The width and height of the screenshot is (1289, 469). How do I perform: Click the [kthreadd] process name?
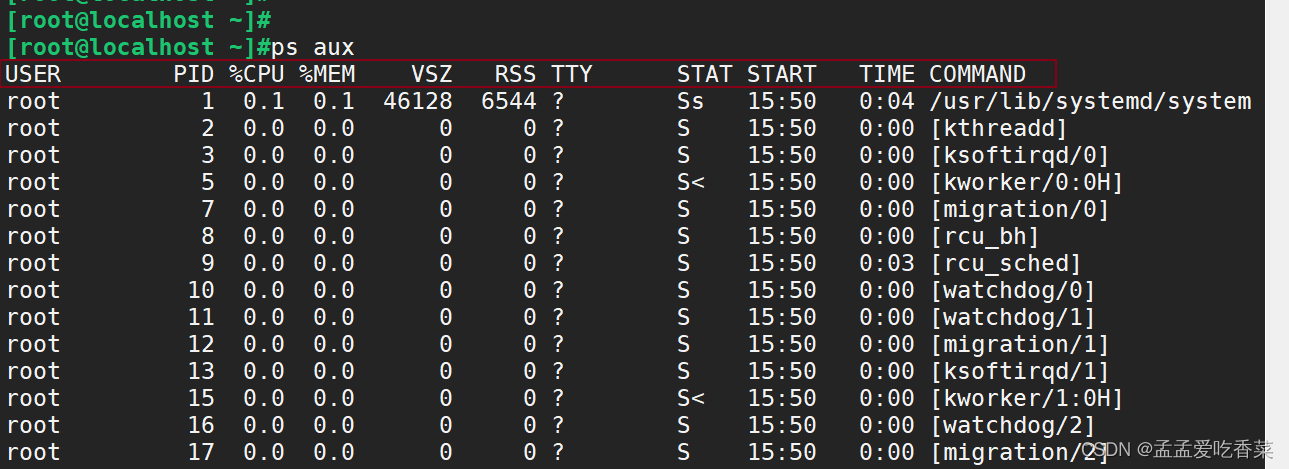coord(999,128)
